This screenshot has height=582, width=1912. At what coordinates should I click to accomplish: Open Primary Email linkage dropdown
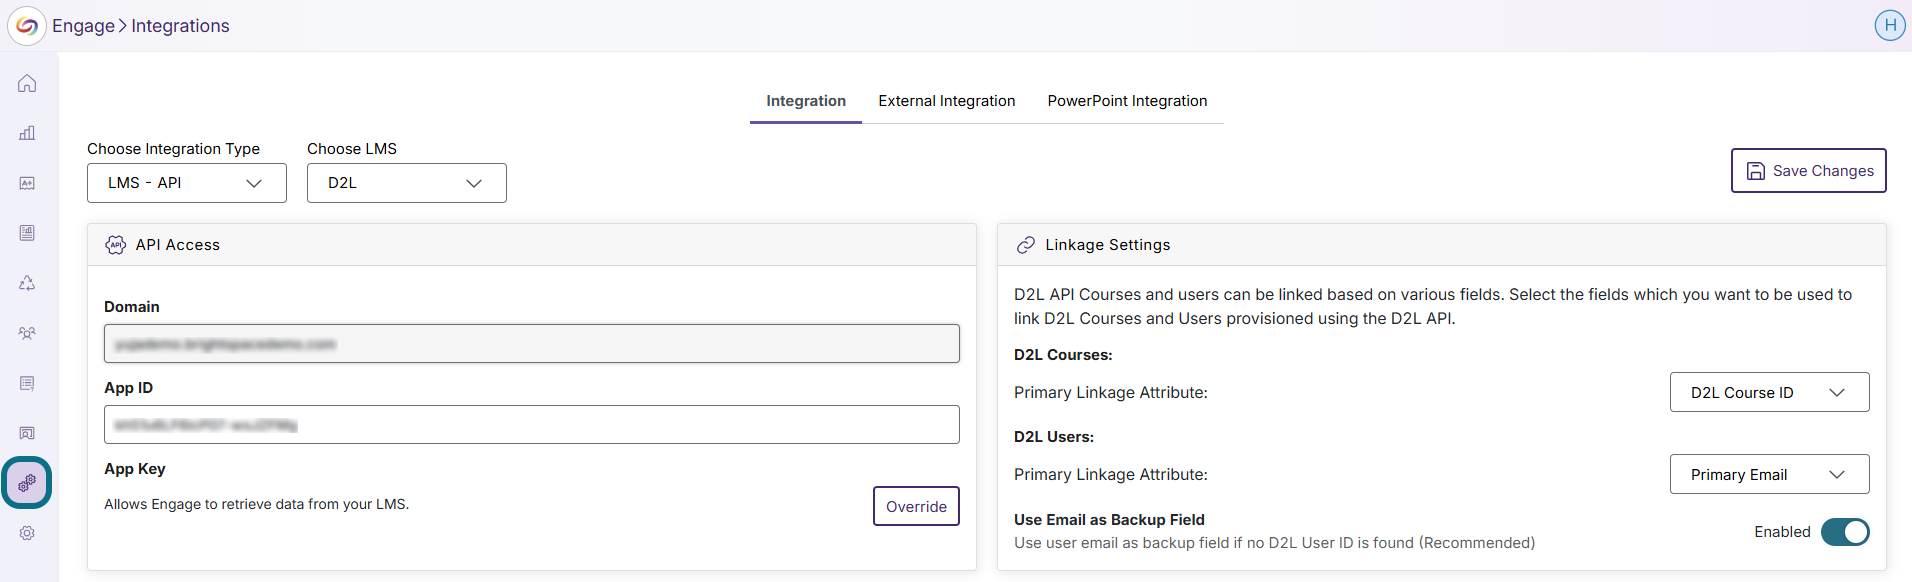(1769, 474)
